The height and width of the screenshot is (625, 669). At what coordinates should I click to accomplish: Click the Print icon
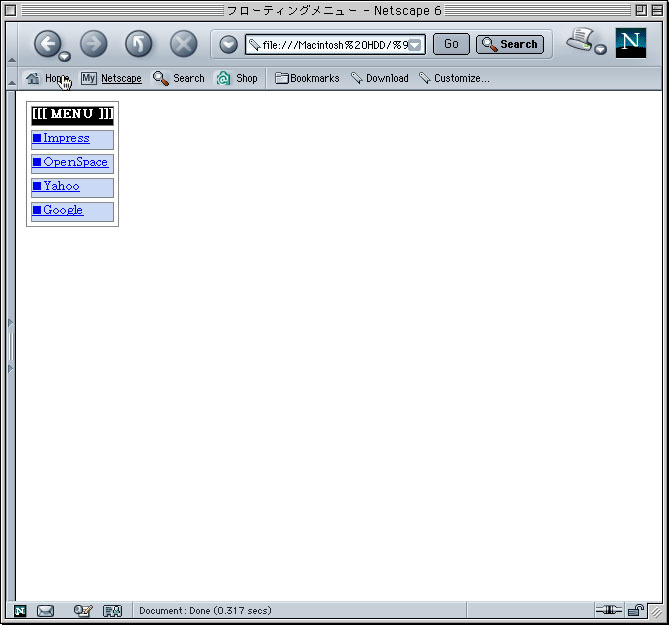580,40
